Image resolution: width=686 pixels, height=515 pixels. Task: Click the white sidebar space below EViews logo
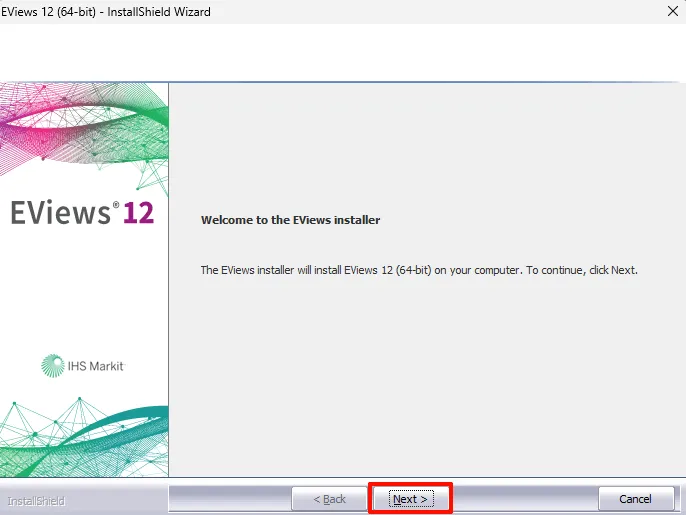[83, 289]
